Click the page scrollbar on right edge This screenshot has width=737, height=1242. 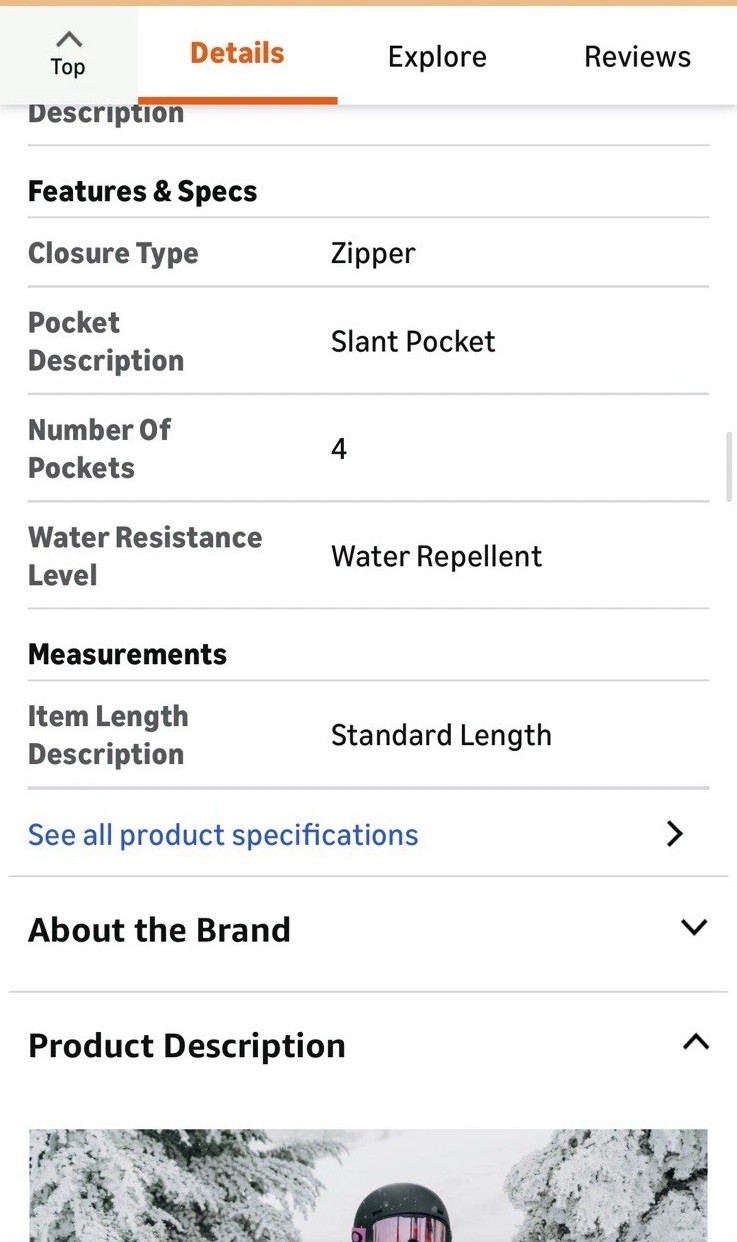pos(730,466)
